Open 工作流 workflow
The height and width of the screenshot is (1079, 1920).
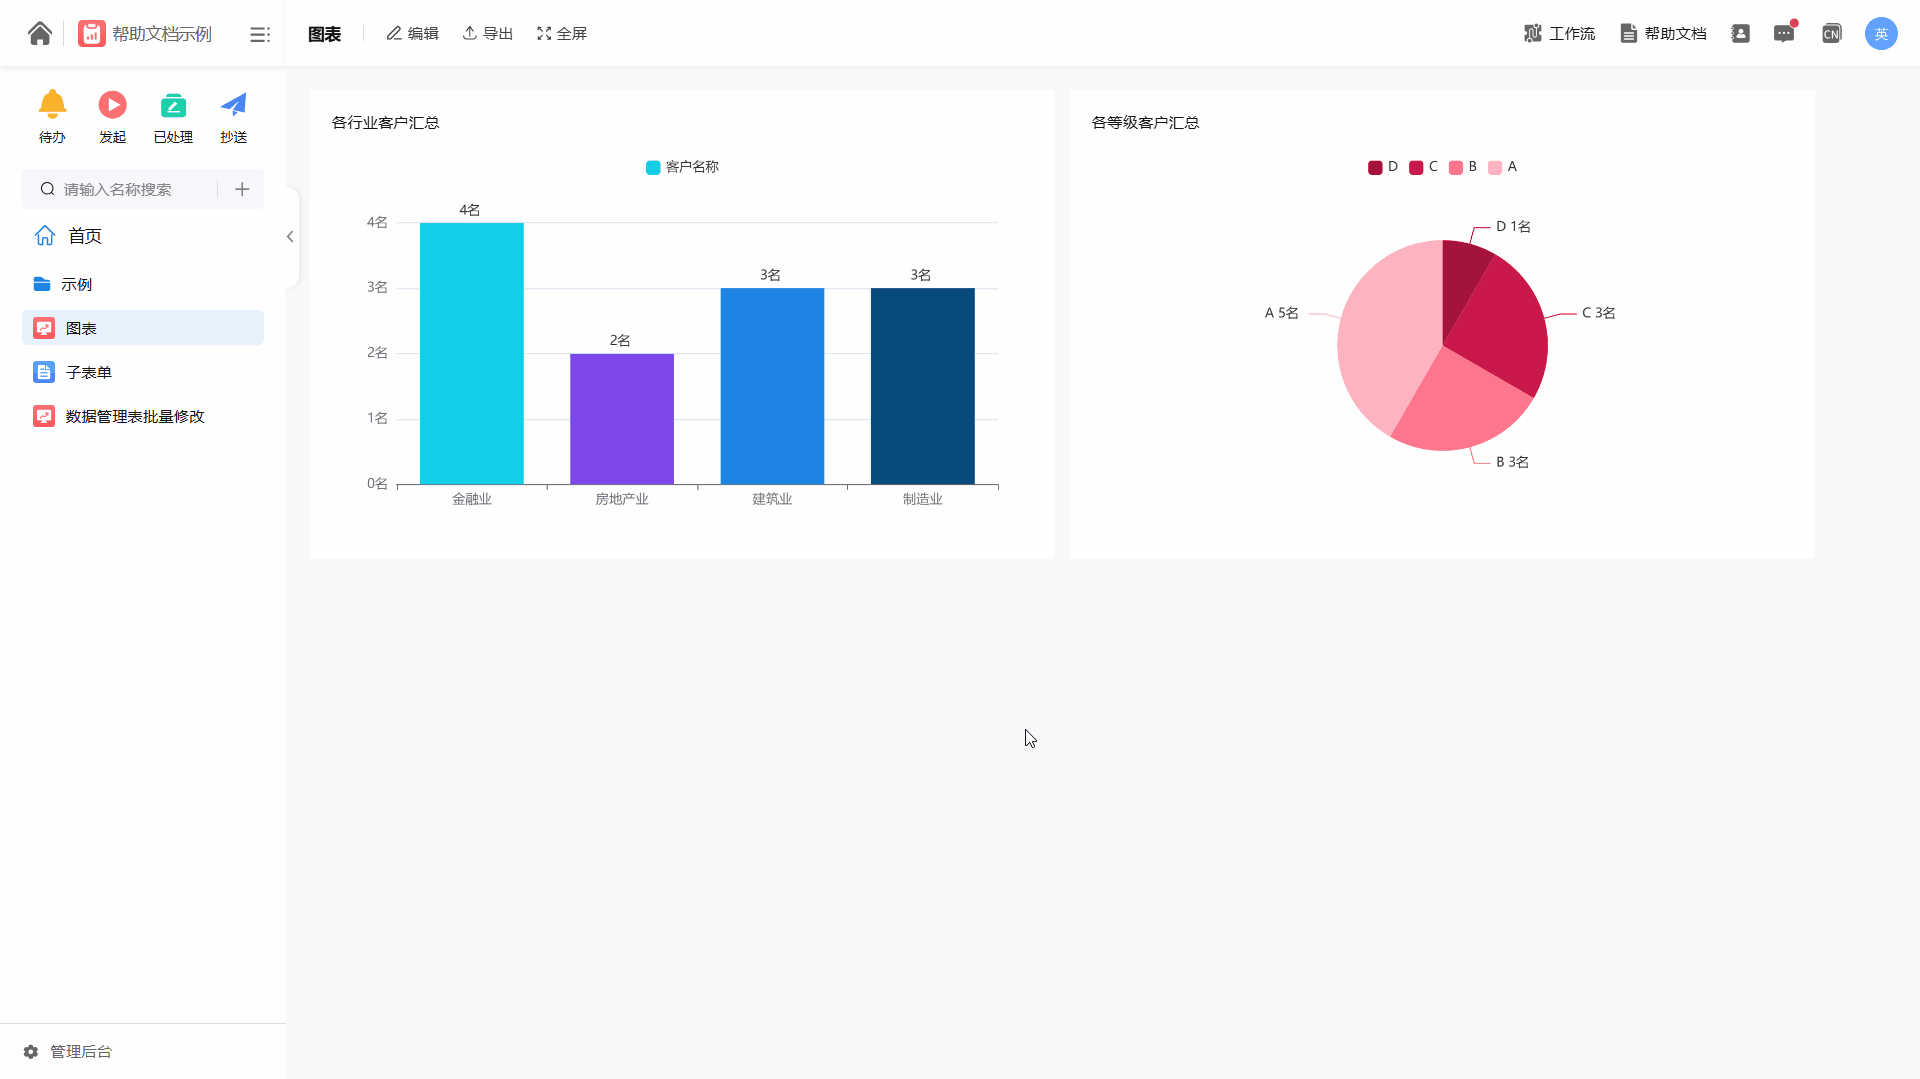(x=1560, y=34)
